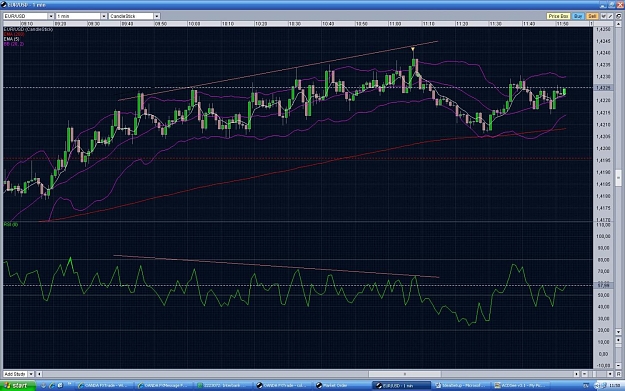Click the Internet Explorer quick launch icon
This screenshot has width=625, height=391.
pyautogui.click(x=52, y=385)
